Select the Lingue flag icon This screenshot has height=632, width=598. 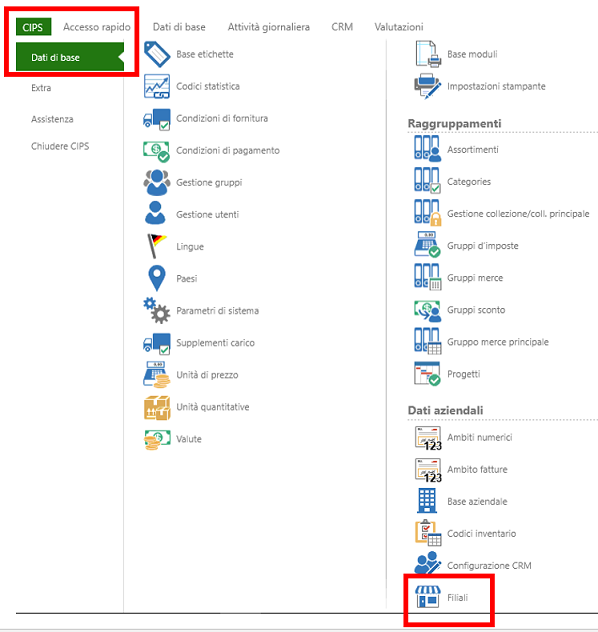(x=157, y=246)
